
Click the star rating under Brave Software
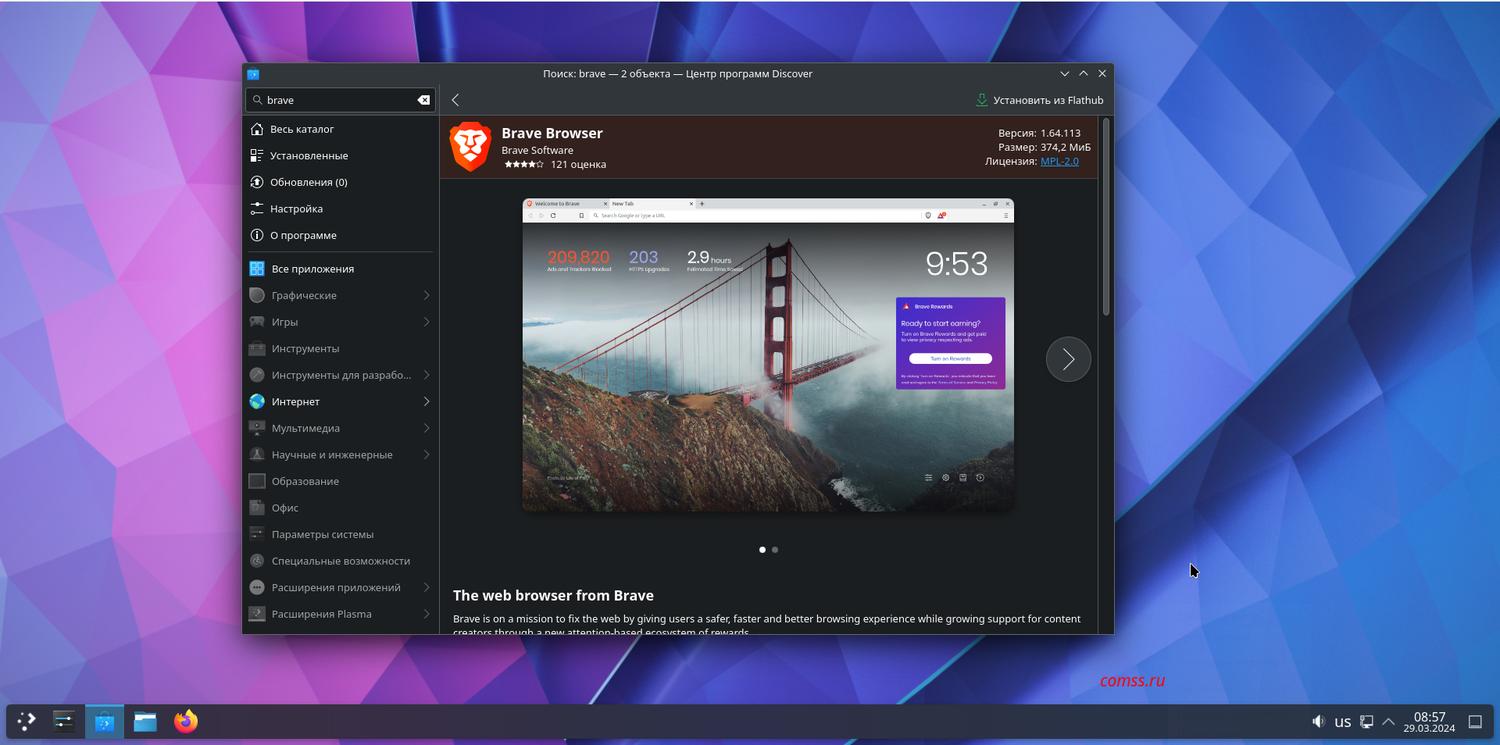coord(524,164)
